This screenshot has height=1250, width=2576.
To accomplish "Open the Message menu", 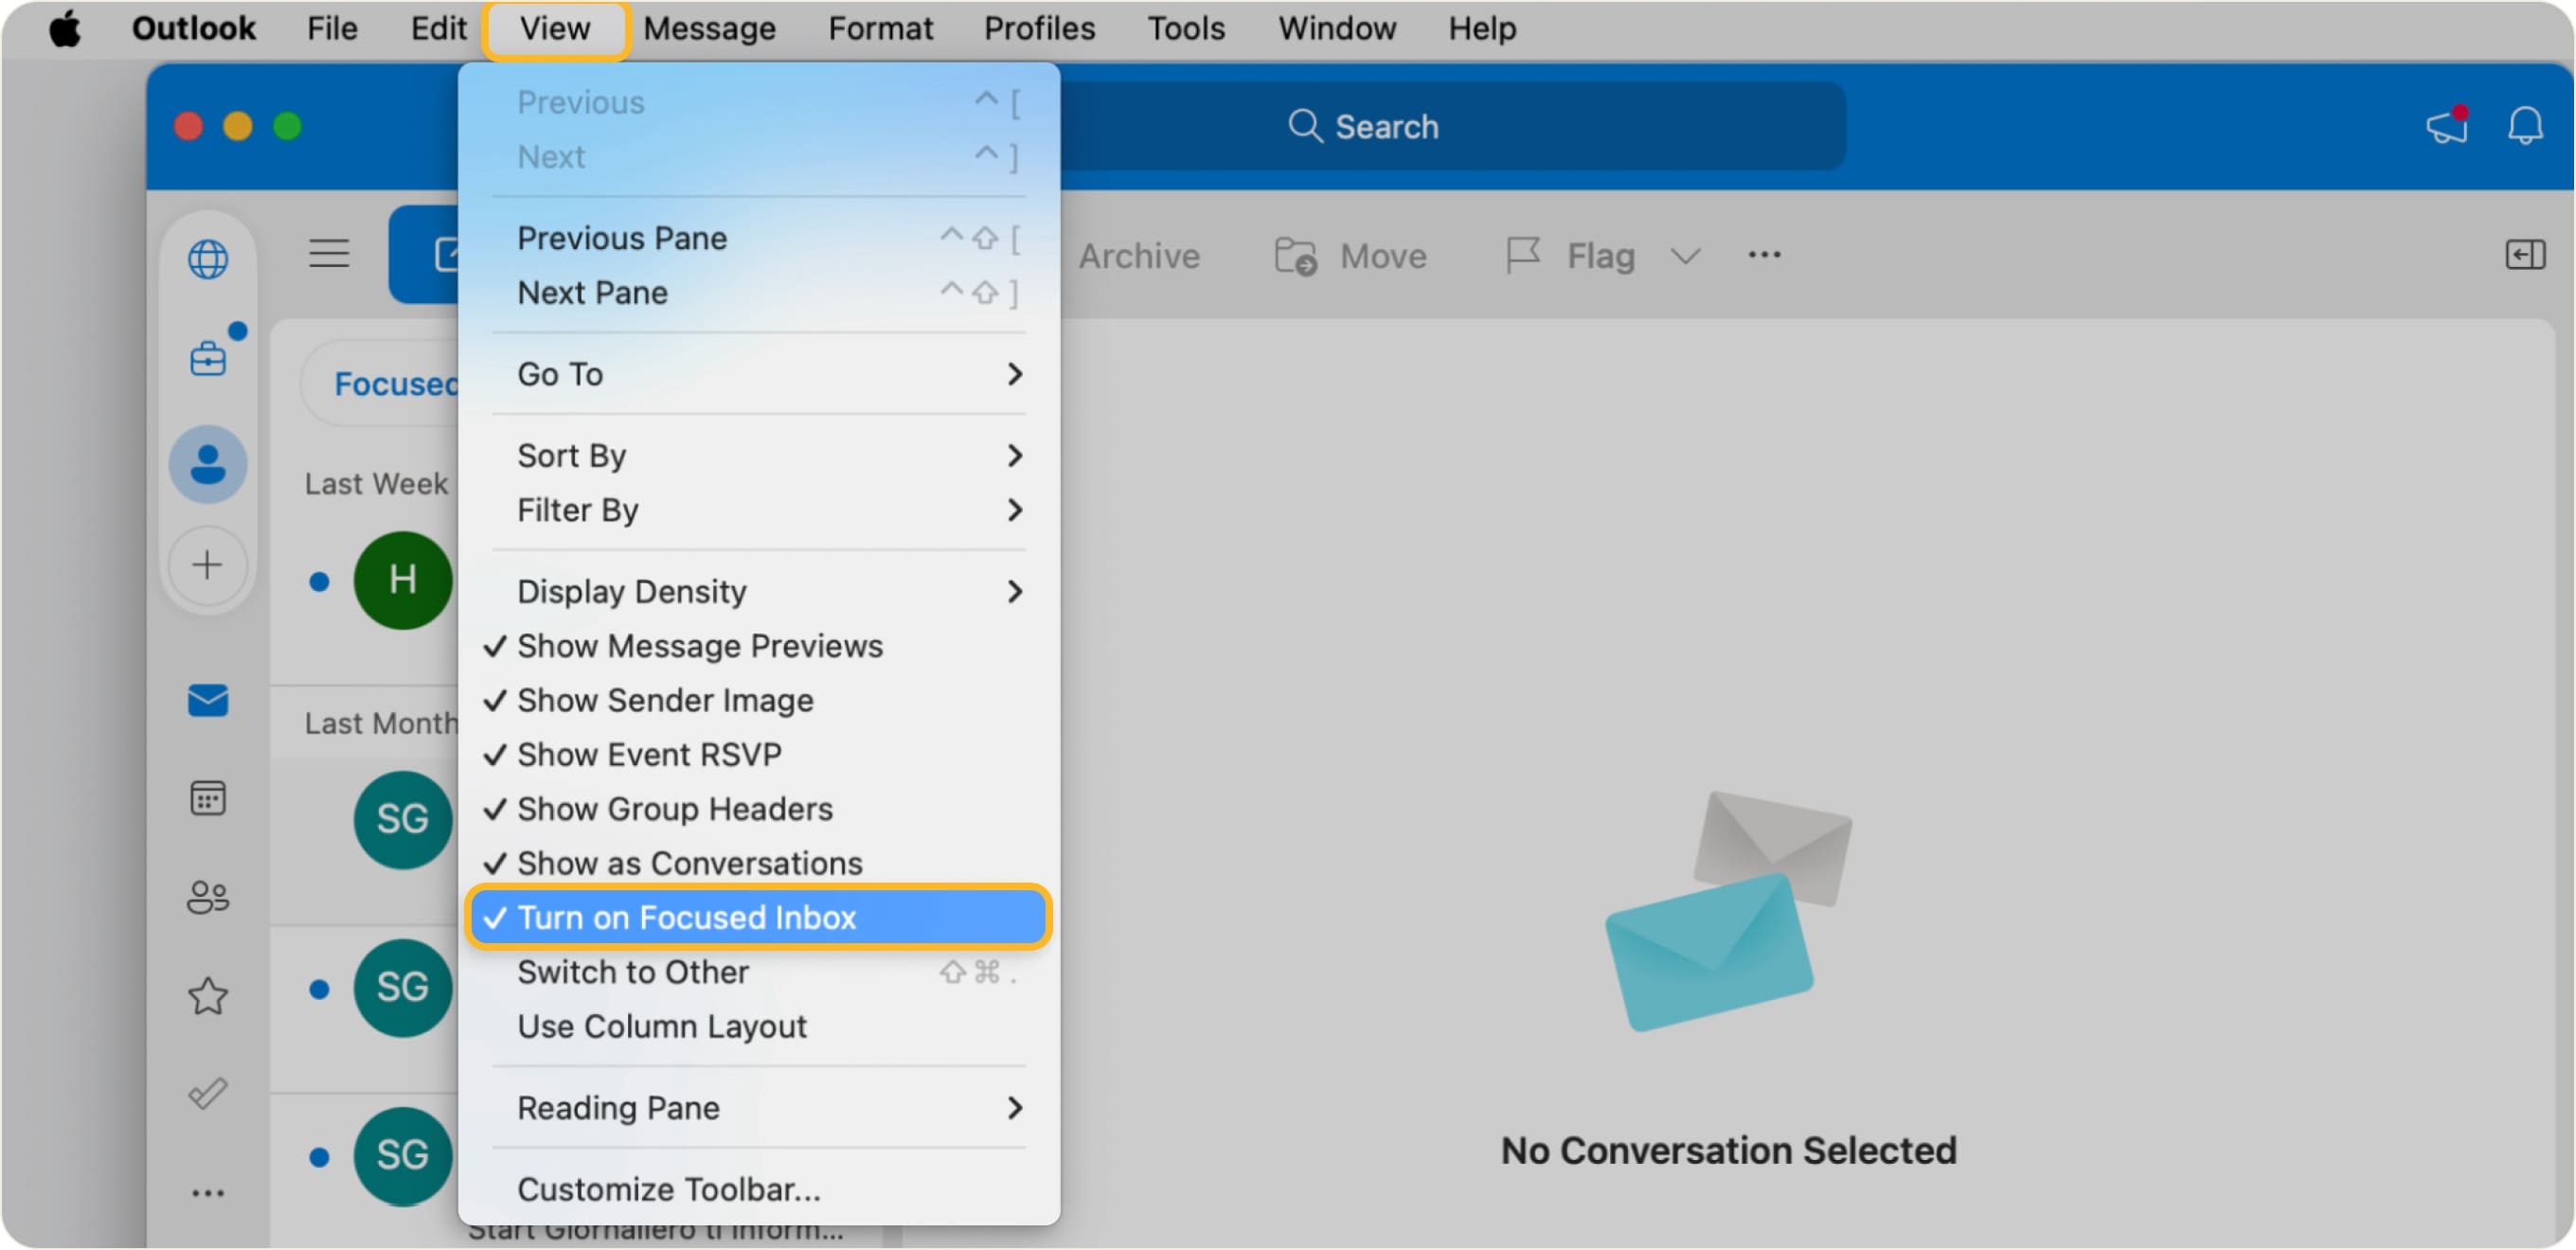I will 709,28.
